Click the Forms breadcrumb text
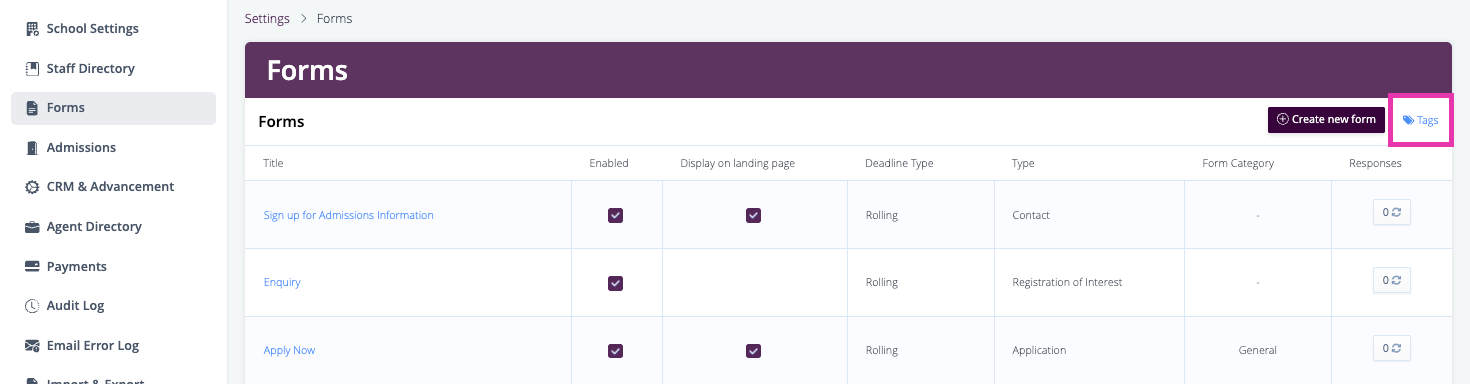This screenshot has height=384, width=1470. [334, 19]
